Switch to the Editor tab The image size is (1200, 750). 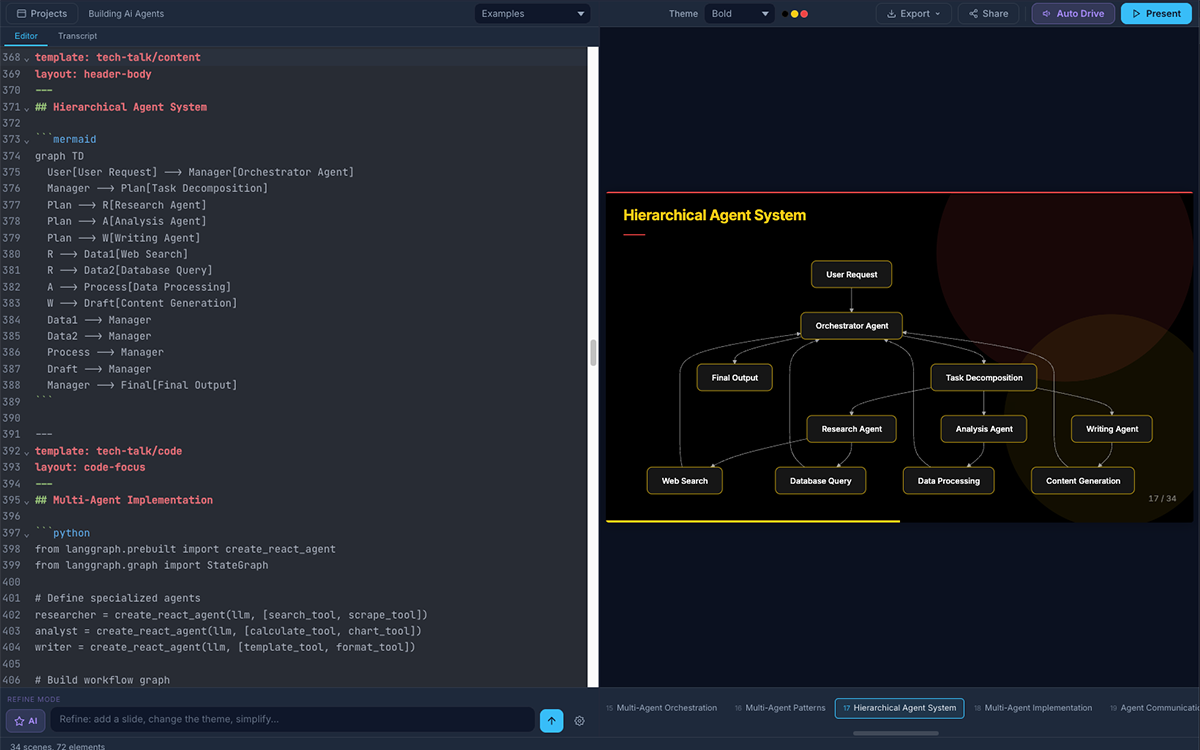26,36
